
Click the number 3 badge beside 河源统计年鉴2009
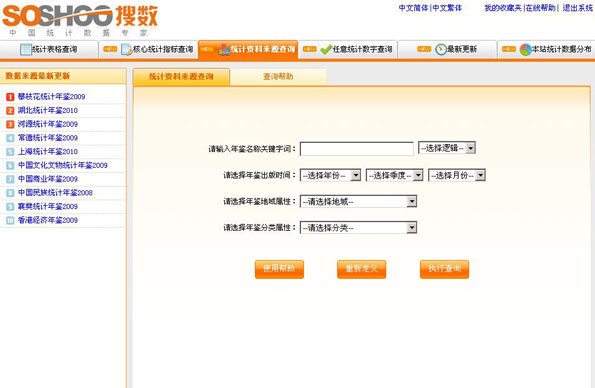pos(10,124)
